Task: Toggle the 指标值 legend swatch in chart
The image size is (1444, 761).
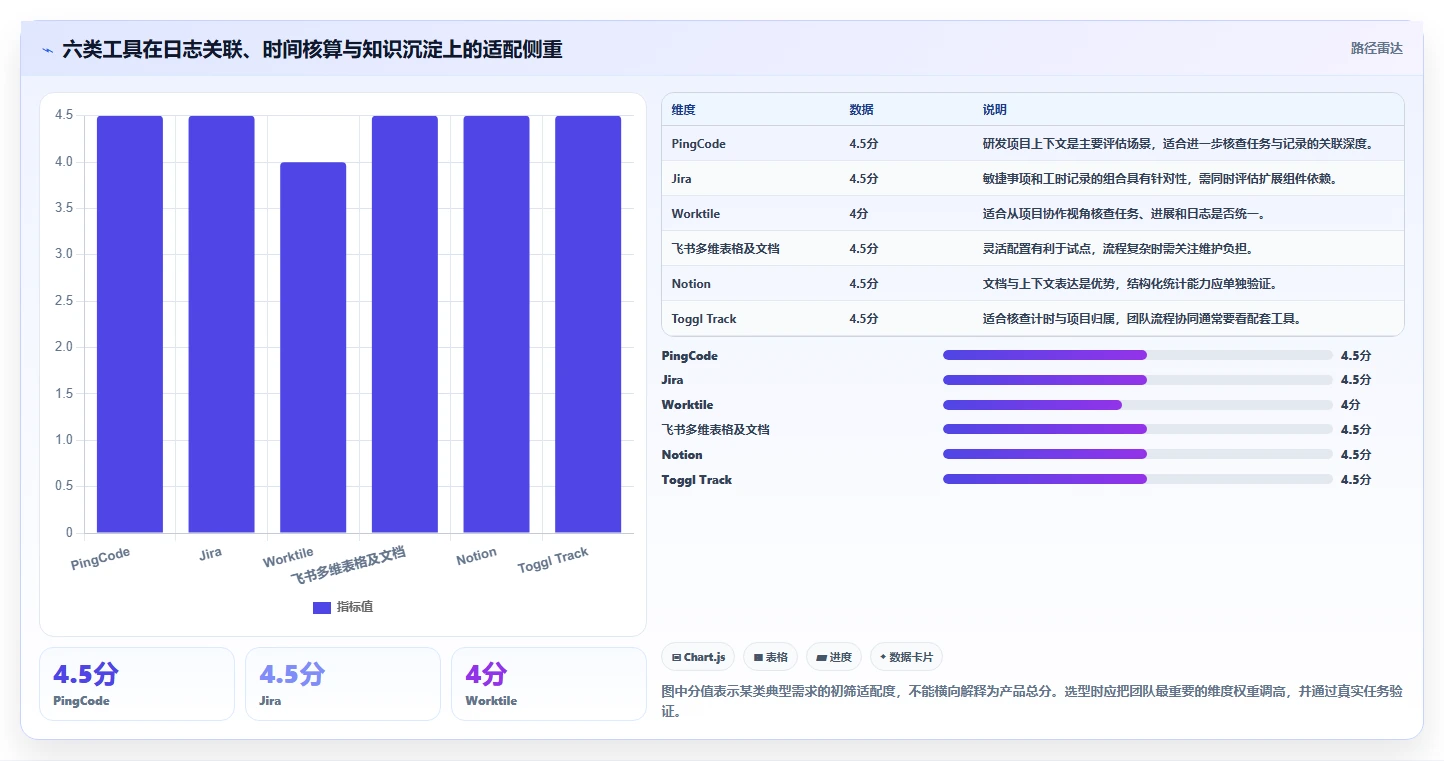Action: (x=322, y=607)
